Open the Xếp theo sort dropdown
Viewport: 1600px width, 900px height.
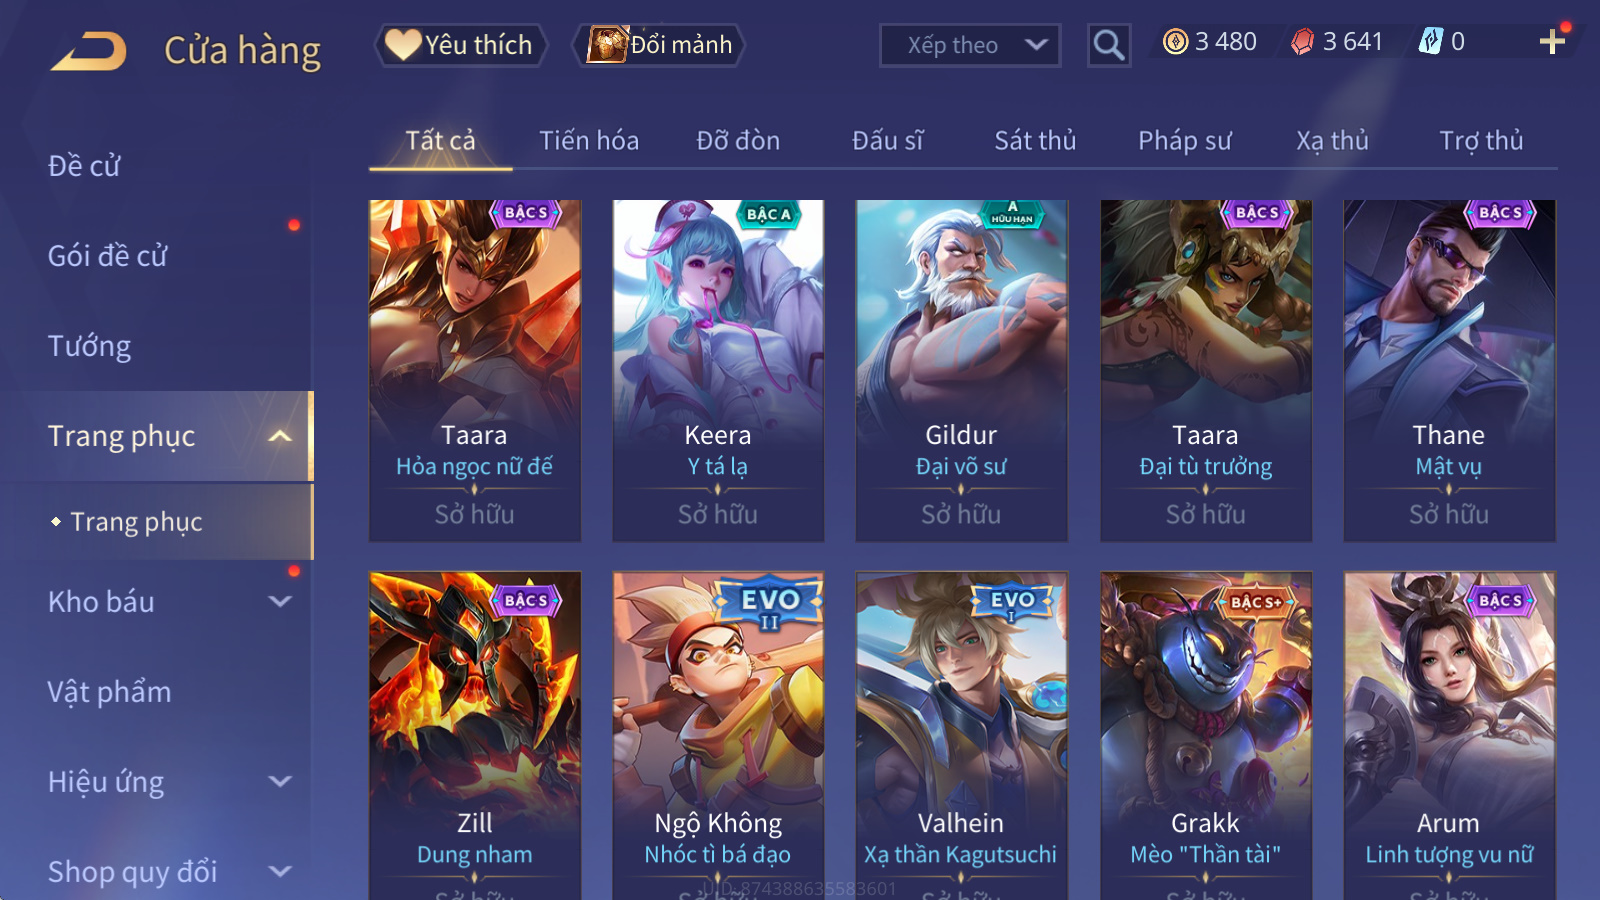click(969, 45)
